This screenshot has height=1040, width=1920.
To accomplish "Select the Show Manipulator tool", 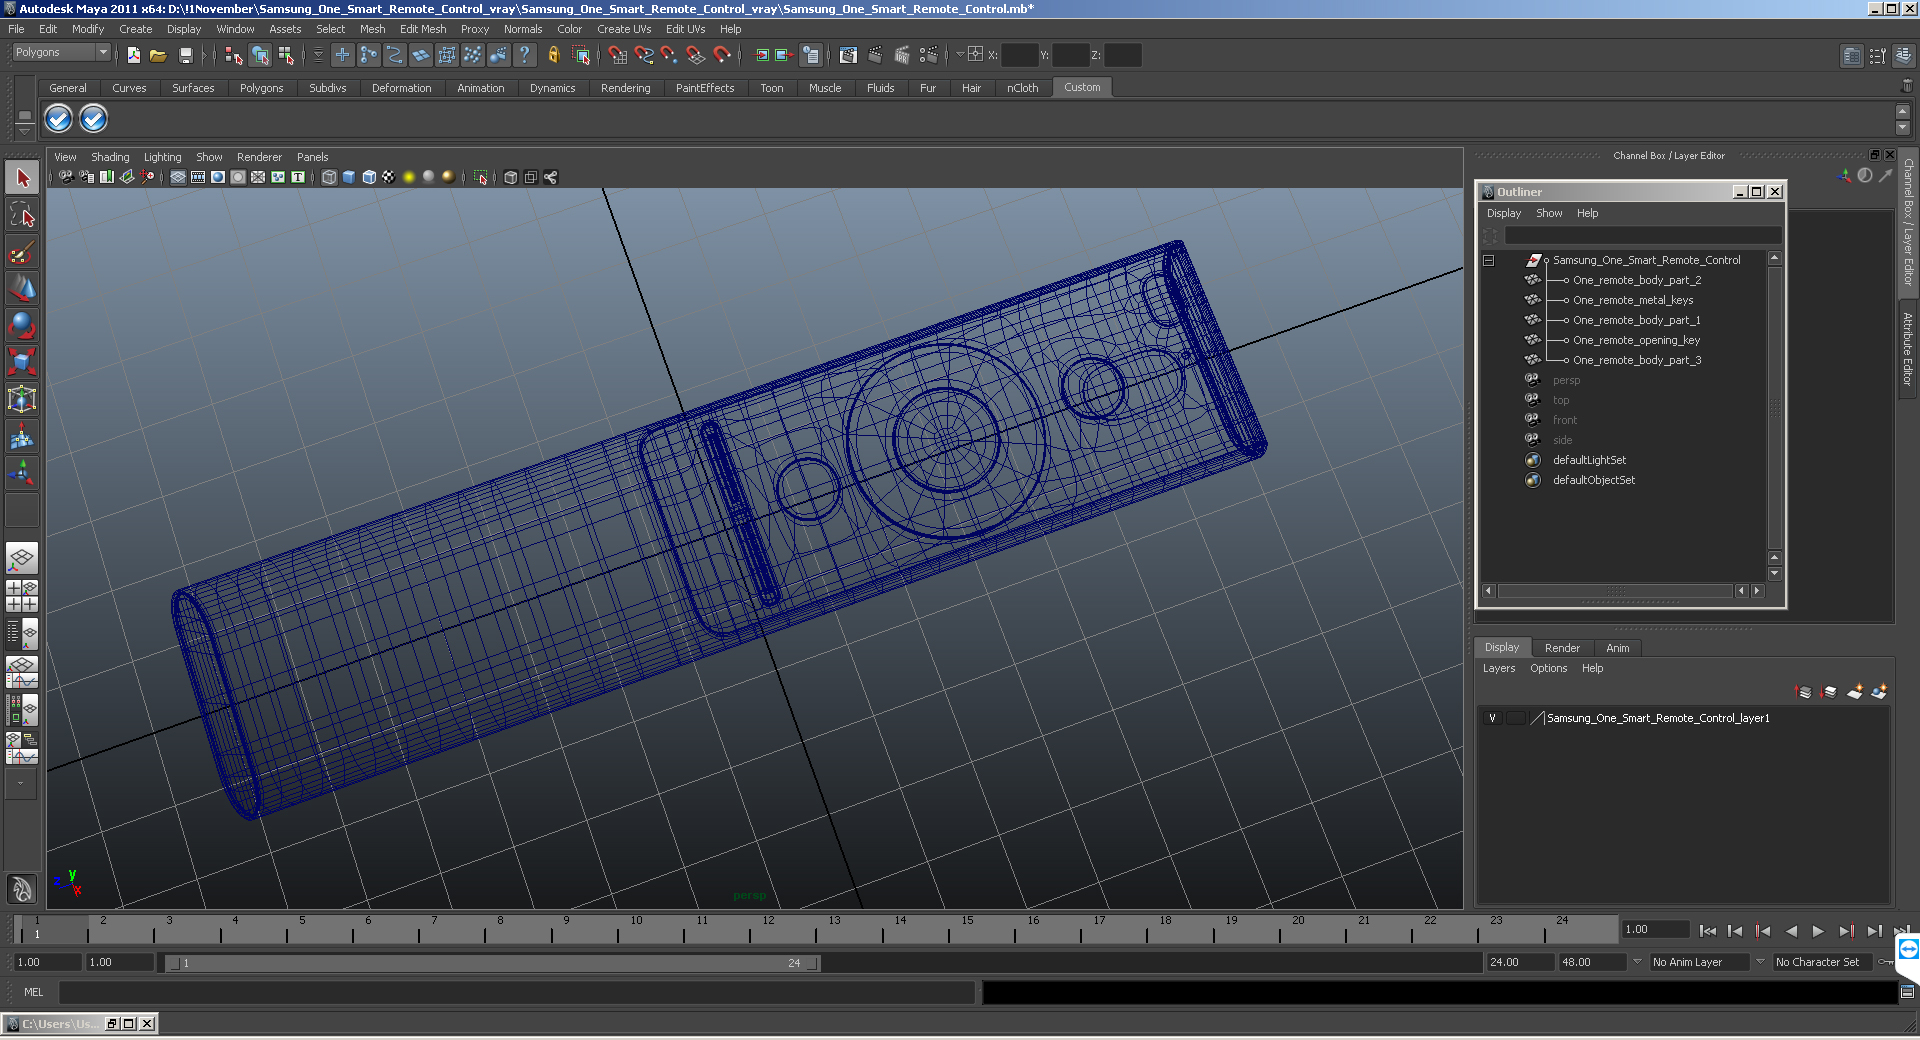I will (x=22, y=473).
